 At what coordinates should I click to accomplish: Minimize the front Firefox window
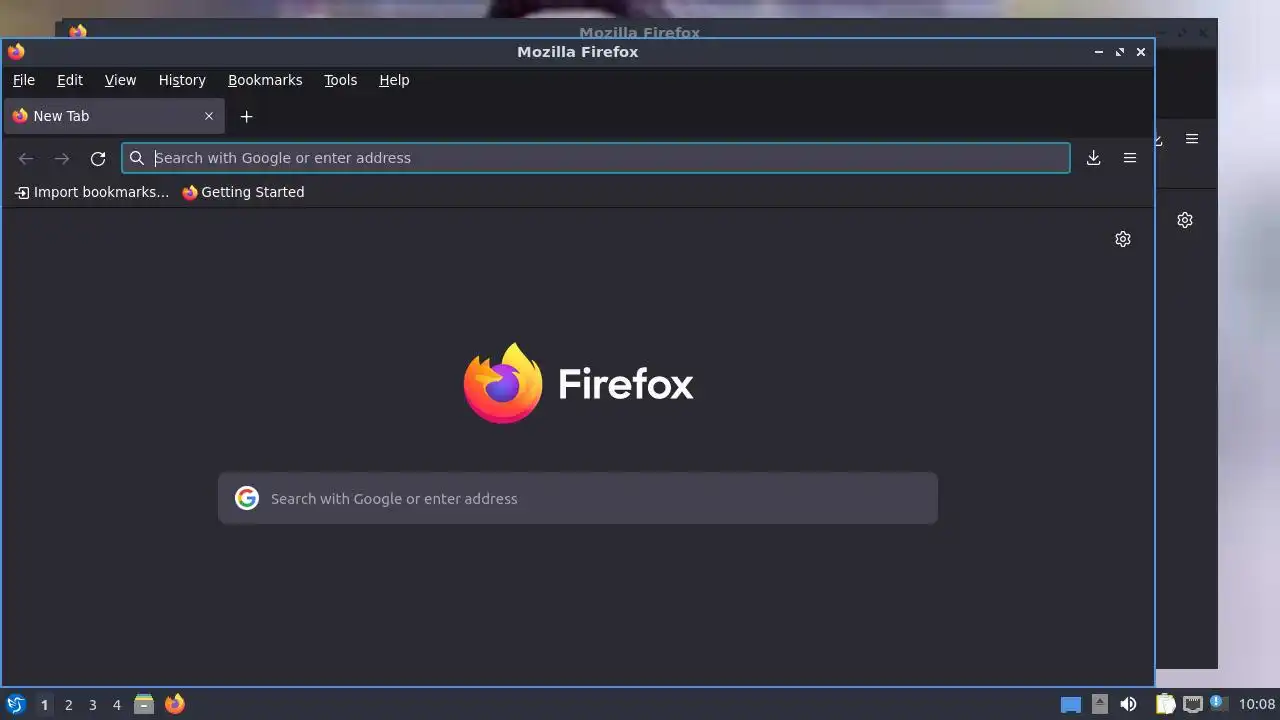(1099, 52)
